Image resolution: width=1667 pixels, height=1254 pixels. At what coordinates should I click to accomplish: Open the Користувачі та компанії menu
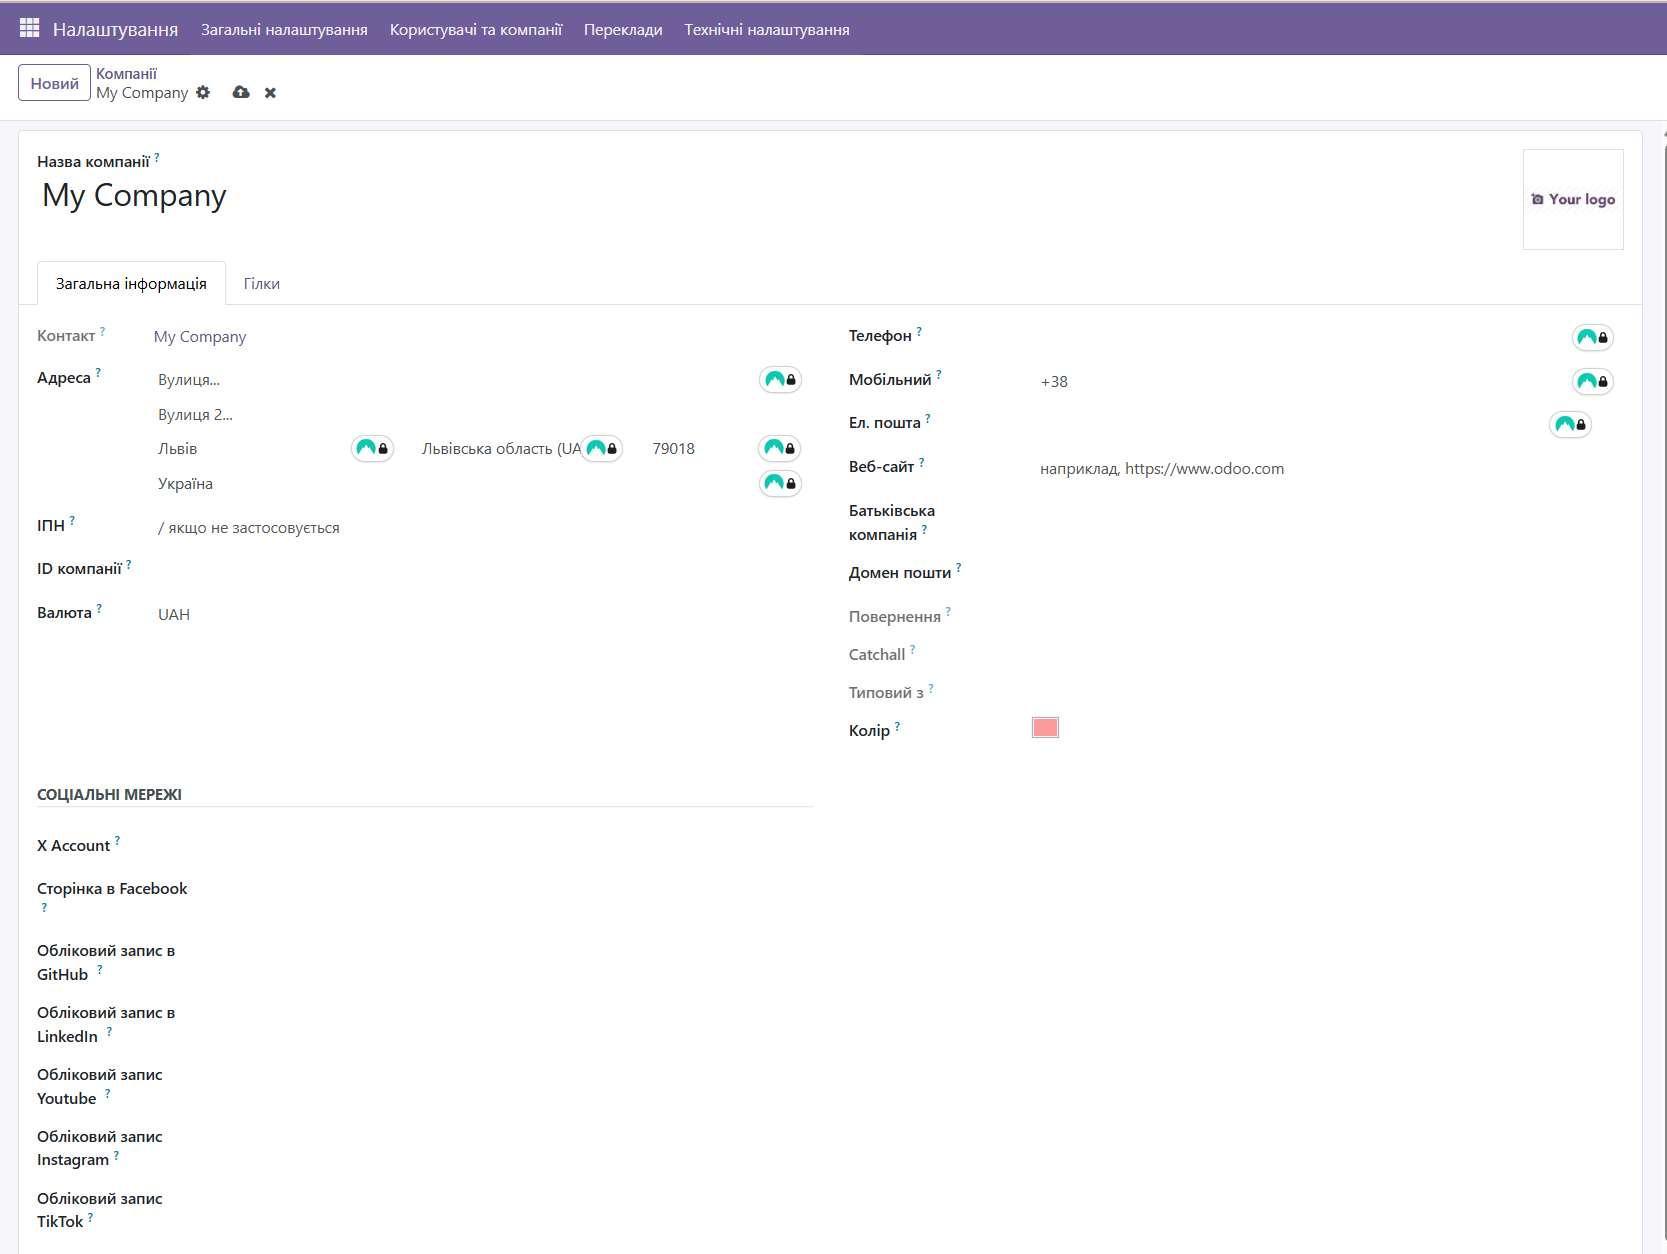coord(475,30)
